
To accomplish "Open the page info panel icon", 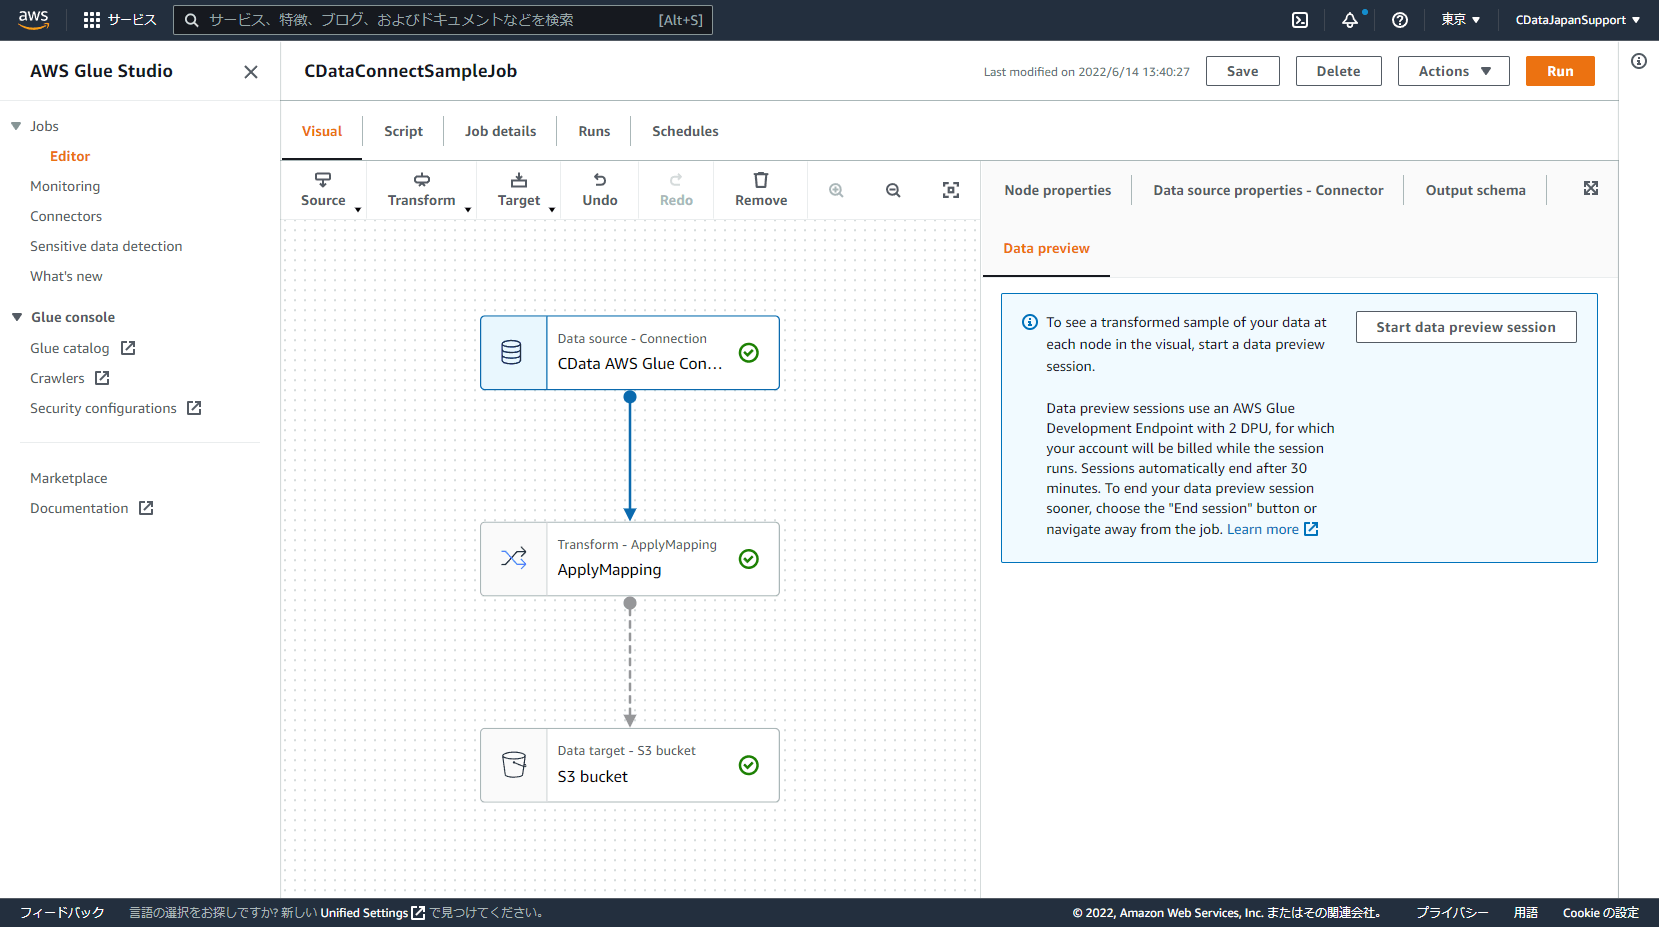I will coord(1639,61).
